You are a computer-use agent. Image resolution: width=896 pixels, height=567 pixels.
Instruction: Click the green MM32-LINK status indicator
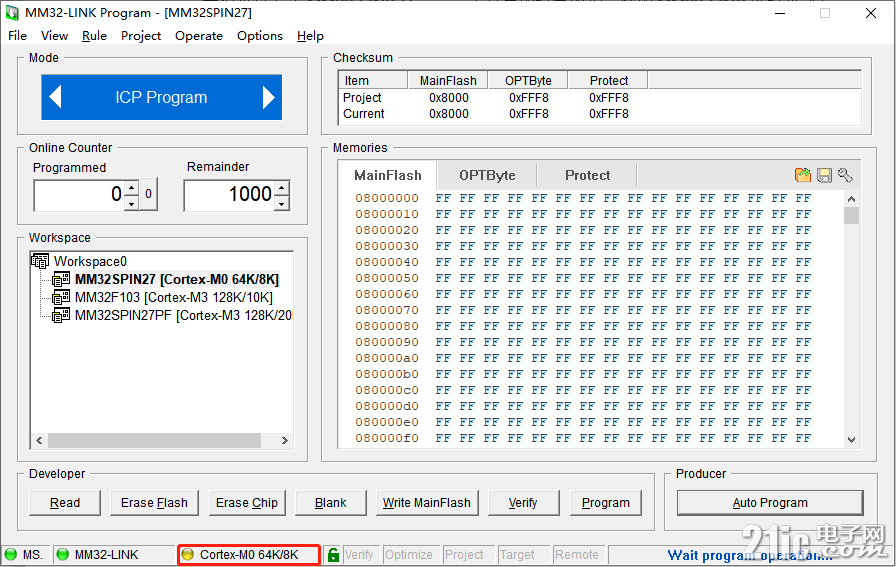(x=63, y=554)
